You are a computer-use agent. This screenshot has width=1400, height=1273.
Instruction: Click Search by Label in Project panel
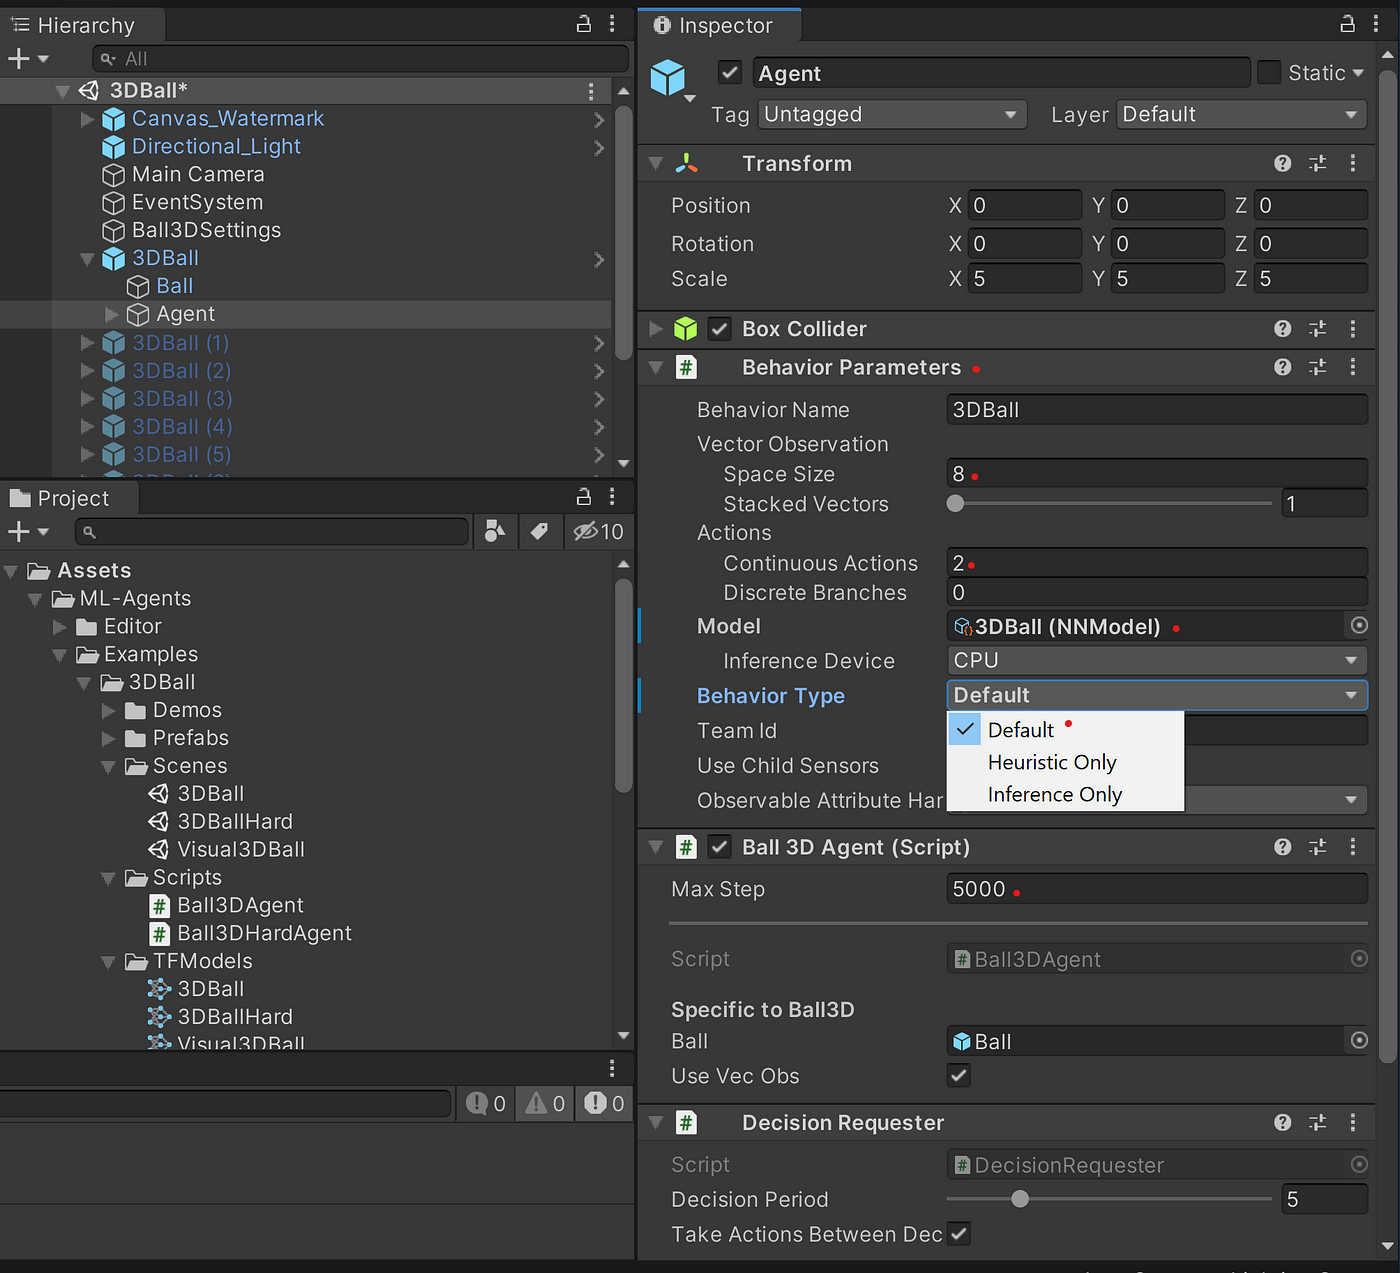[x=539, y=531]
